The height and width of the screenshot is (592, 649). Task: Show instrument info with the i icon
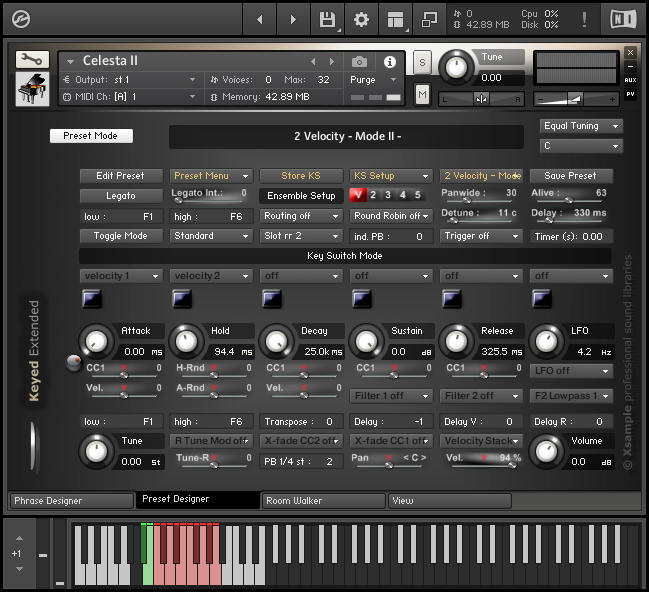(x=389, y=62)
